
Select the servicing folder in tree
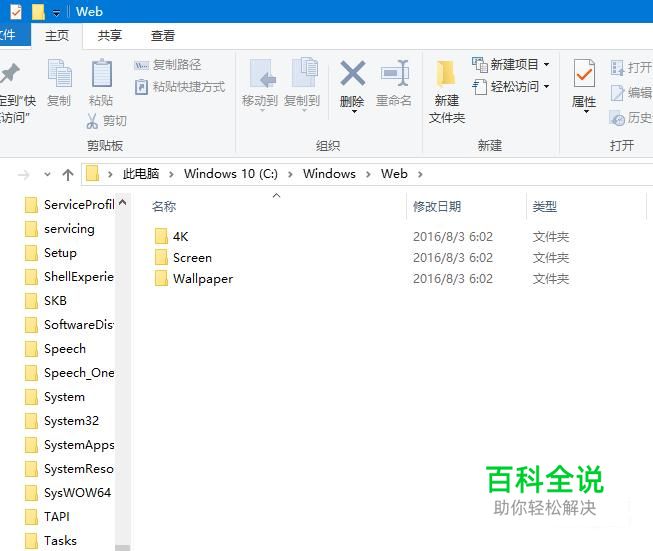(x=69, y=229)
